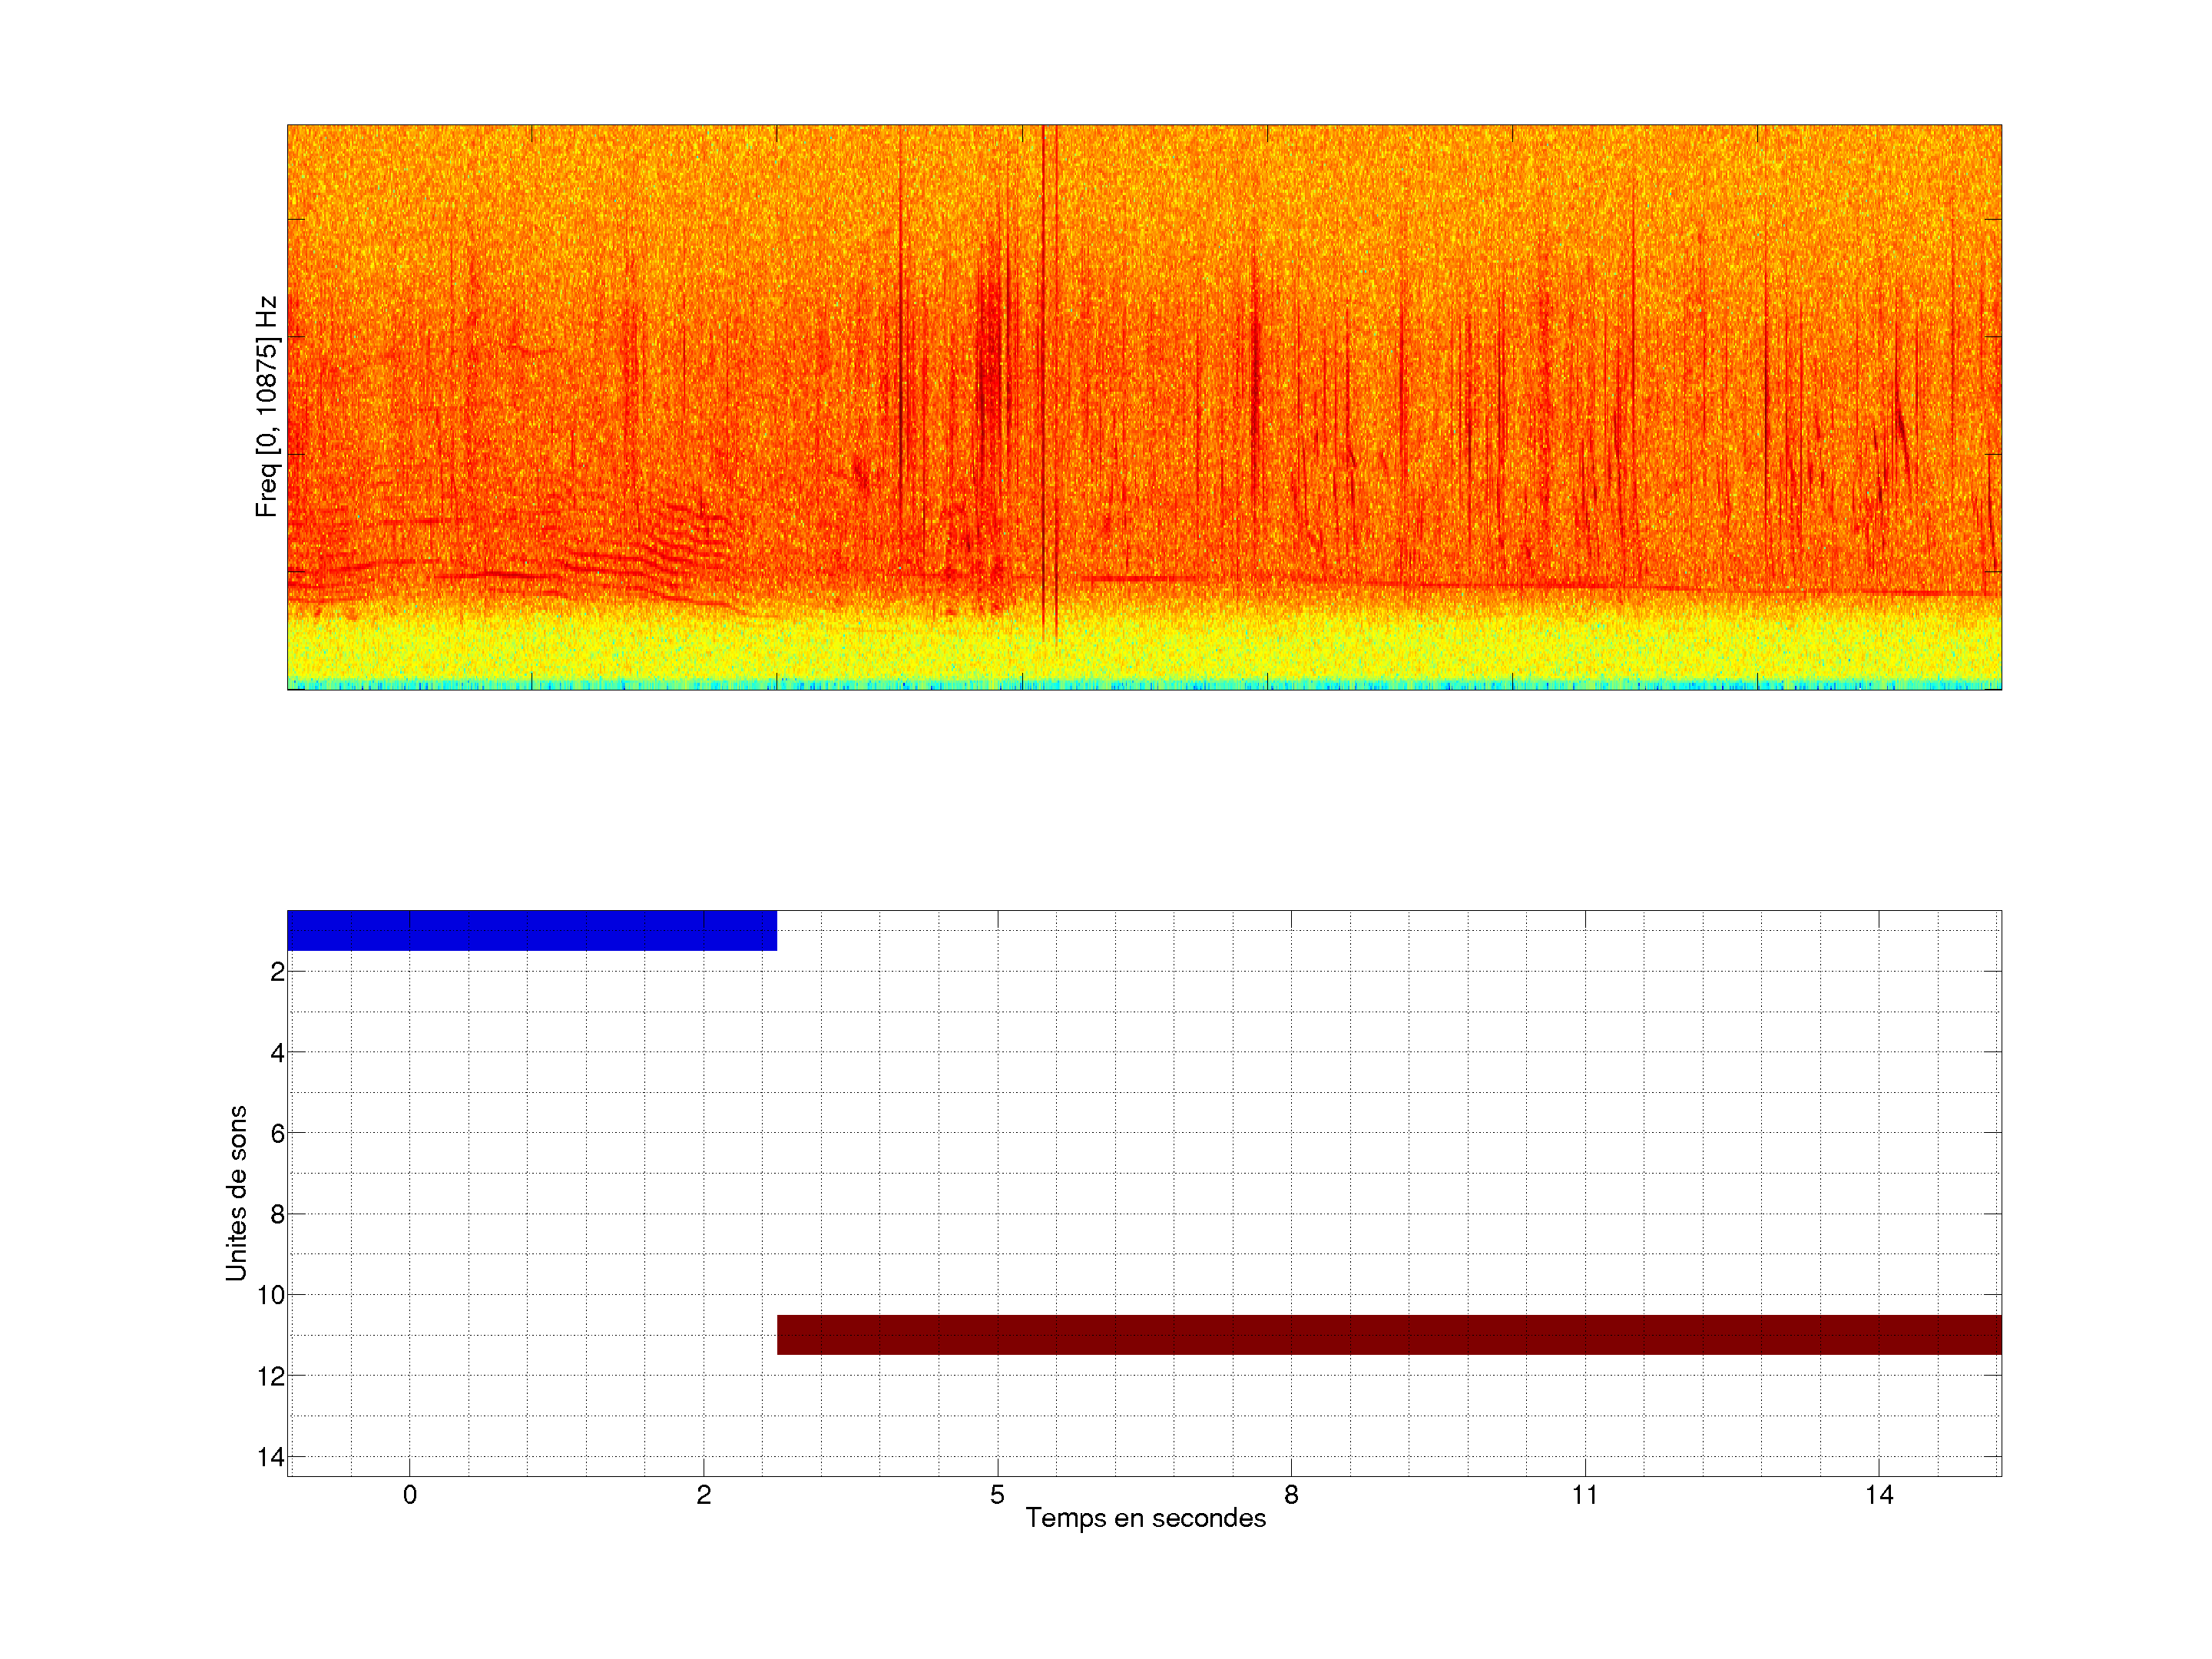Click the dark red bar in lower plot

tap(1388, 1334)
